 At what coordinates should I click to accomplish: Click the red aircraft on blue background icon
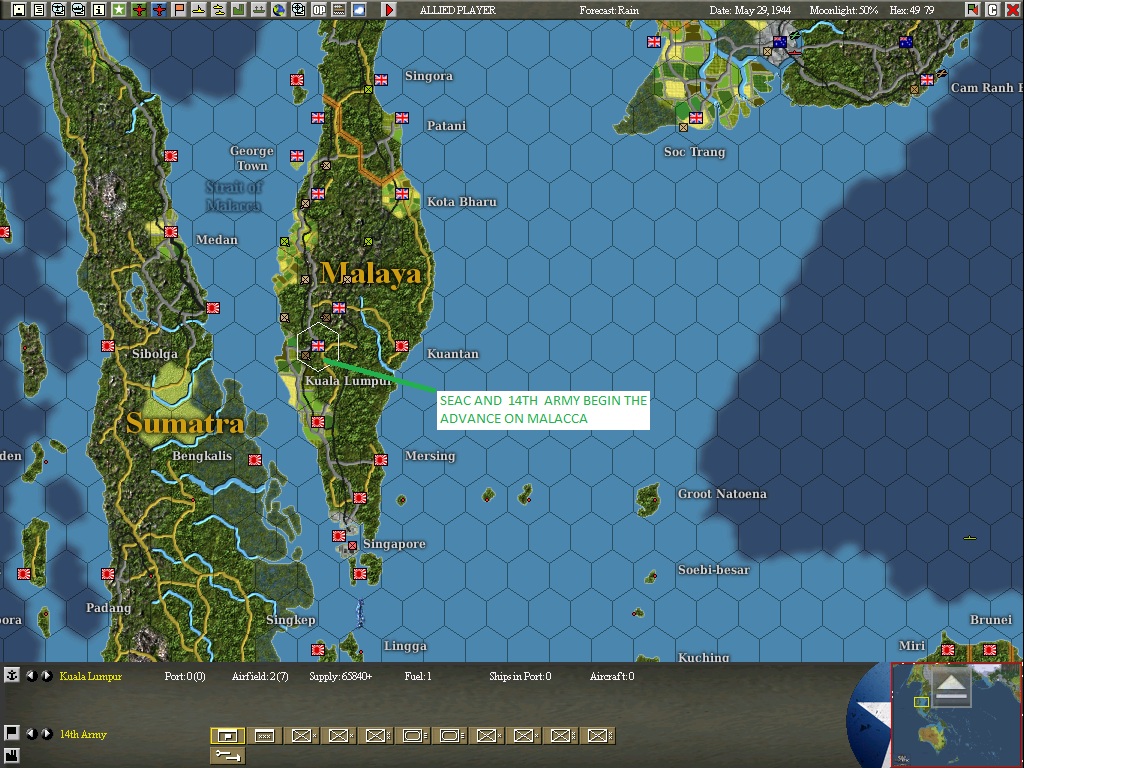click(x=159, y=9)
